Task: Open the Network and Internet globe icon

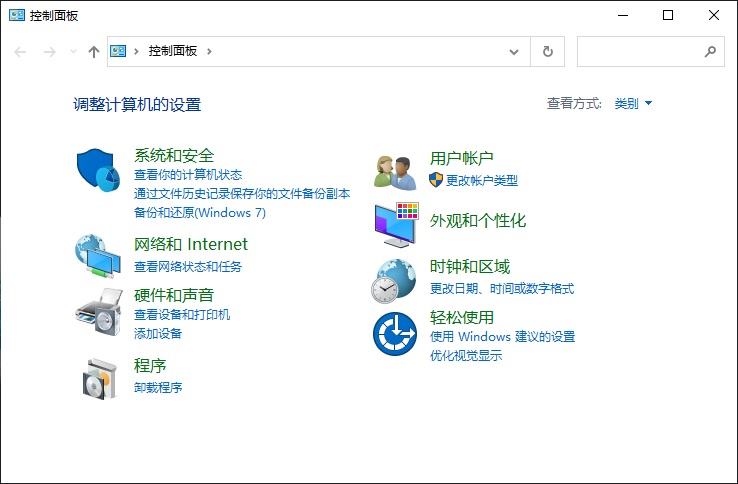Action: point(98,256)
